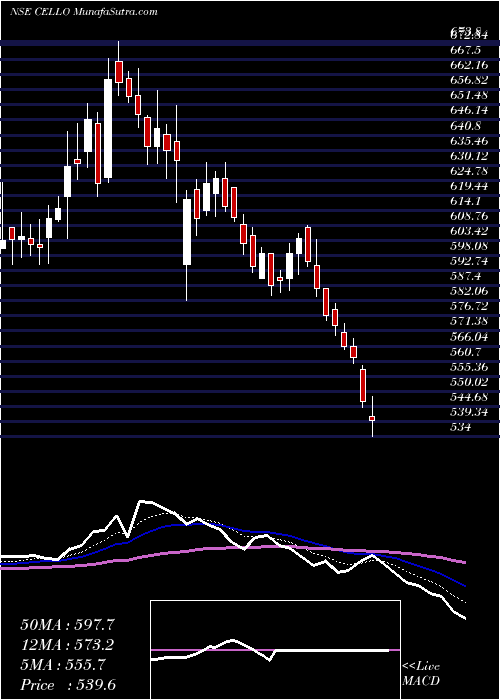Click the 662.16 price axis label
Viewport: 500px width, 700px height.
pos(469,65)
